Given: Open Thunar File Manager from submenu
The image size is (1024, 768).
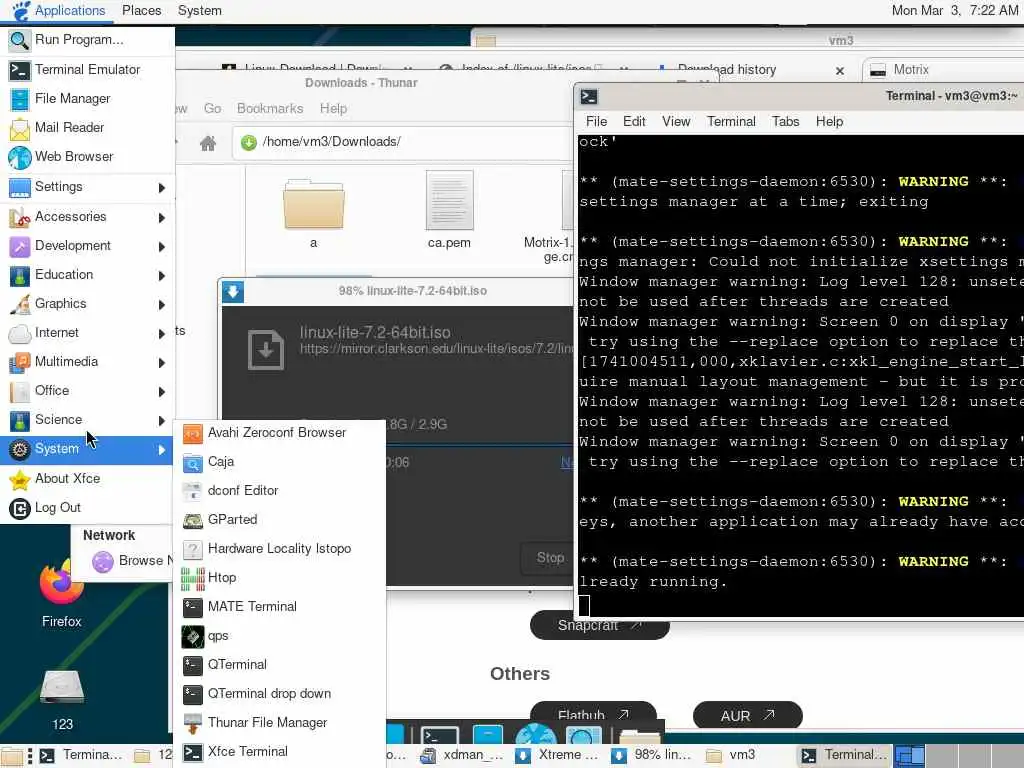Looking at the screenshot, I should pyautogui.click(x=280, y=723).
